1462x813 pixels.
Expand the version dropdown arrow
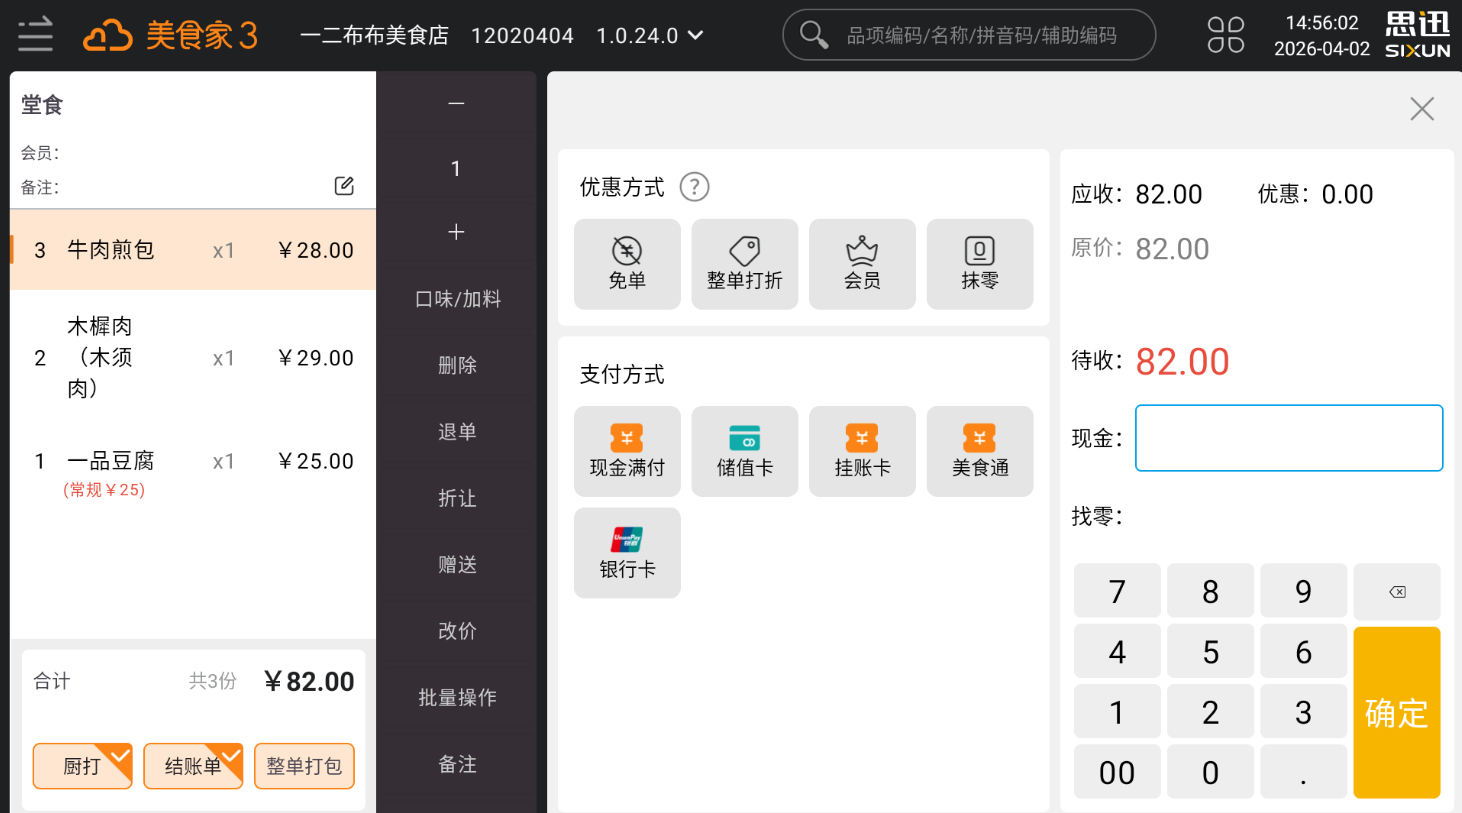(696, 36)
